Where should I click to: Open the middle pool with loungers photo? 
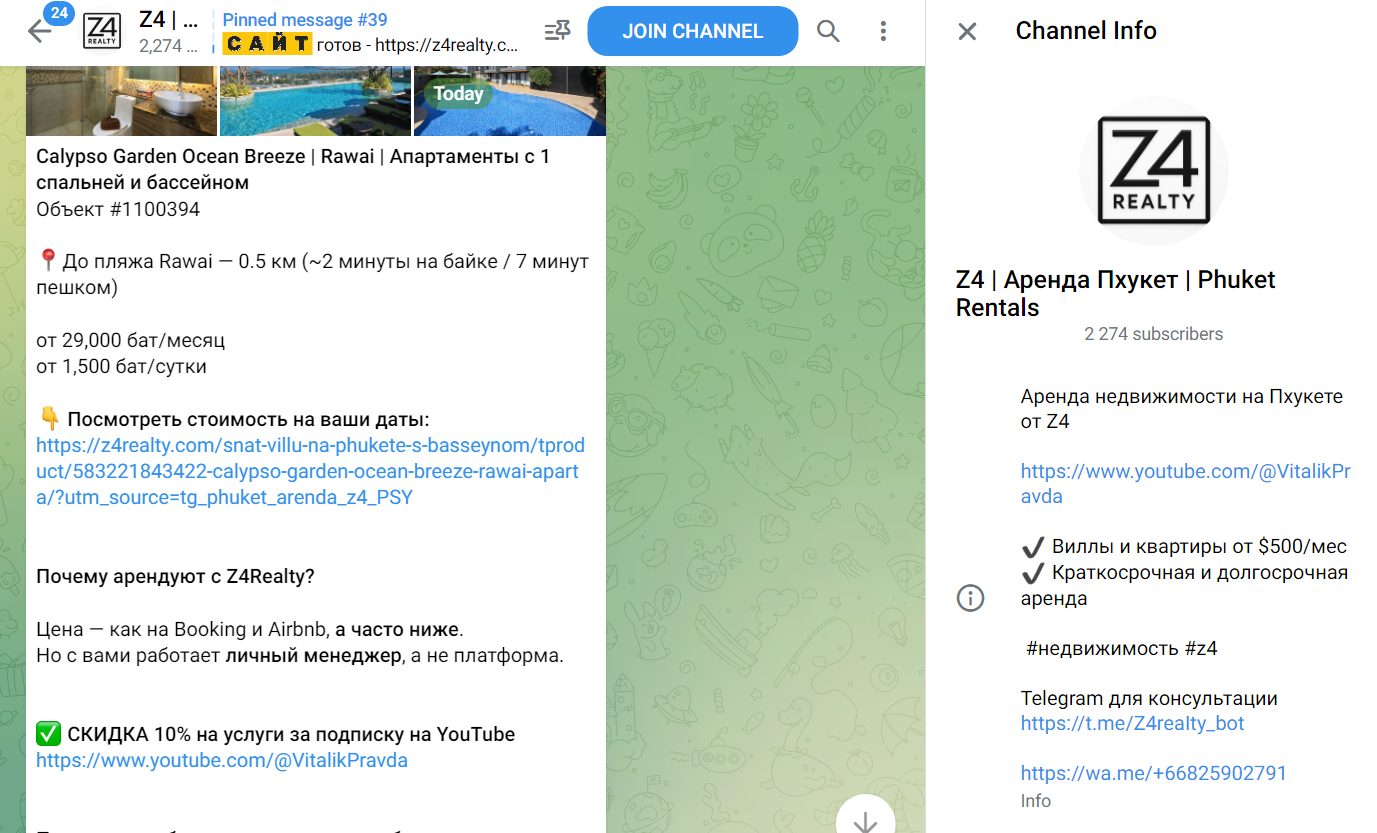315,100
